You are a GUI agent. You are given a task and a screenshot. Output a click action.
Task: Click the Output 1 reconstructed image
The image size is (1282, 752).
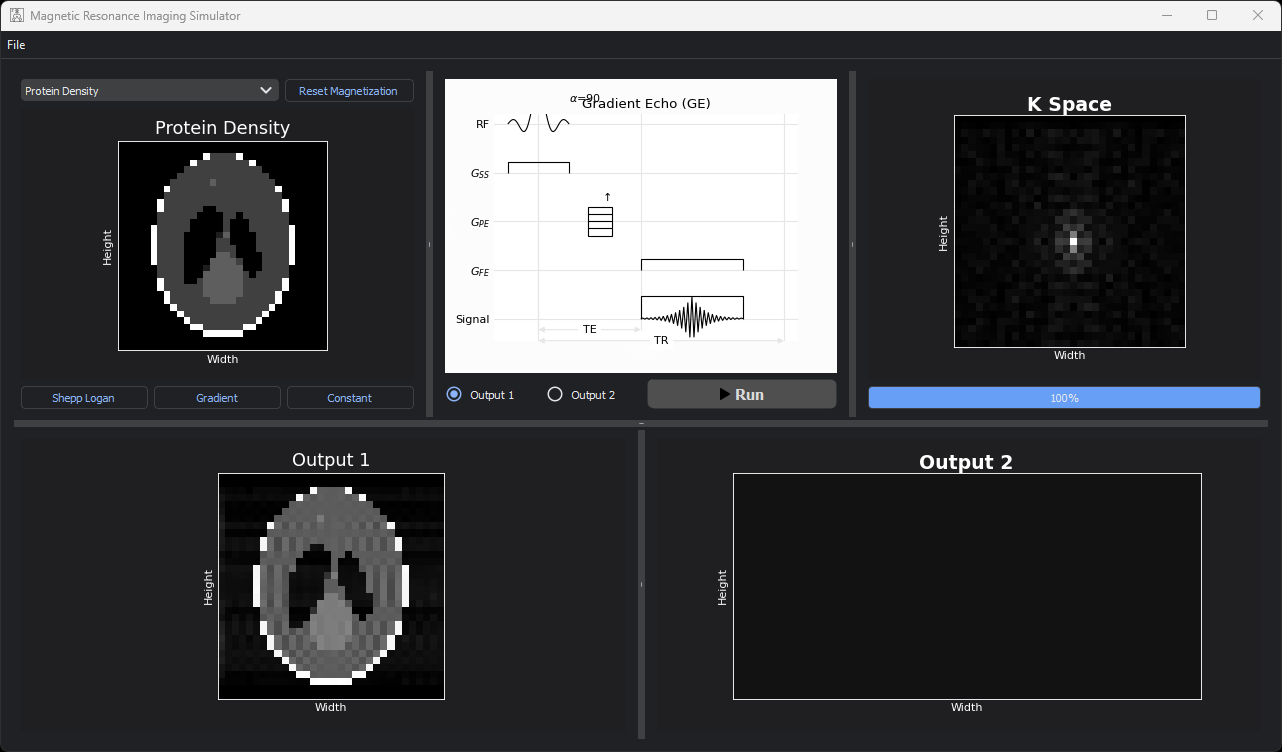(331, 586)
